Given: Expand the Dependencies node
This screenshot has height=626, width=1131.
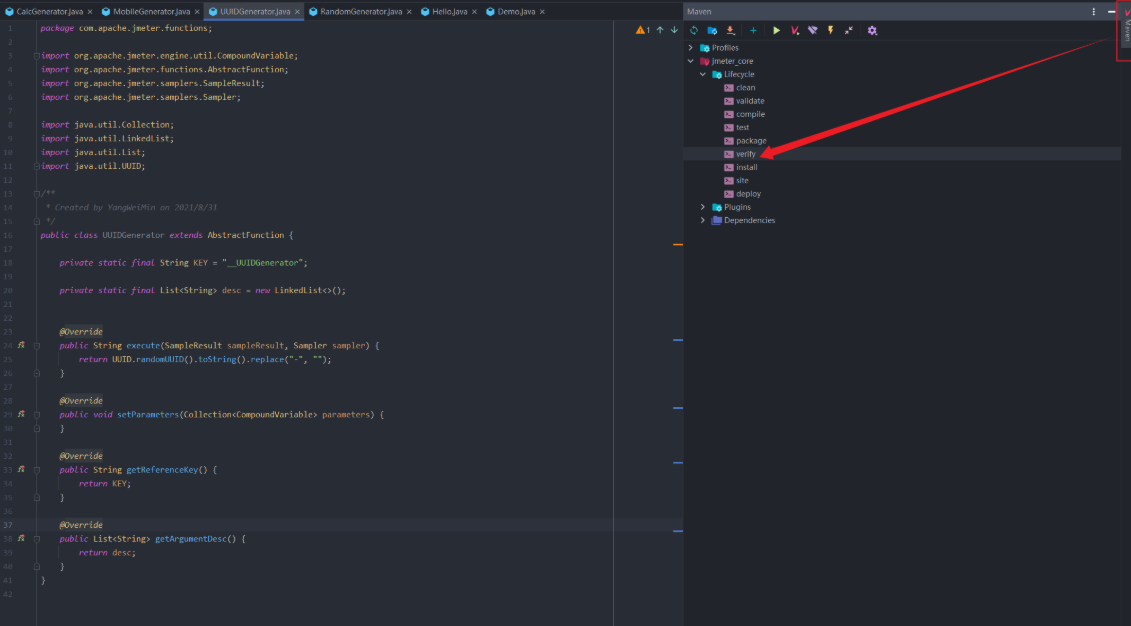Looking at the screenshot, I should click(703, 221).
